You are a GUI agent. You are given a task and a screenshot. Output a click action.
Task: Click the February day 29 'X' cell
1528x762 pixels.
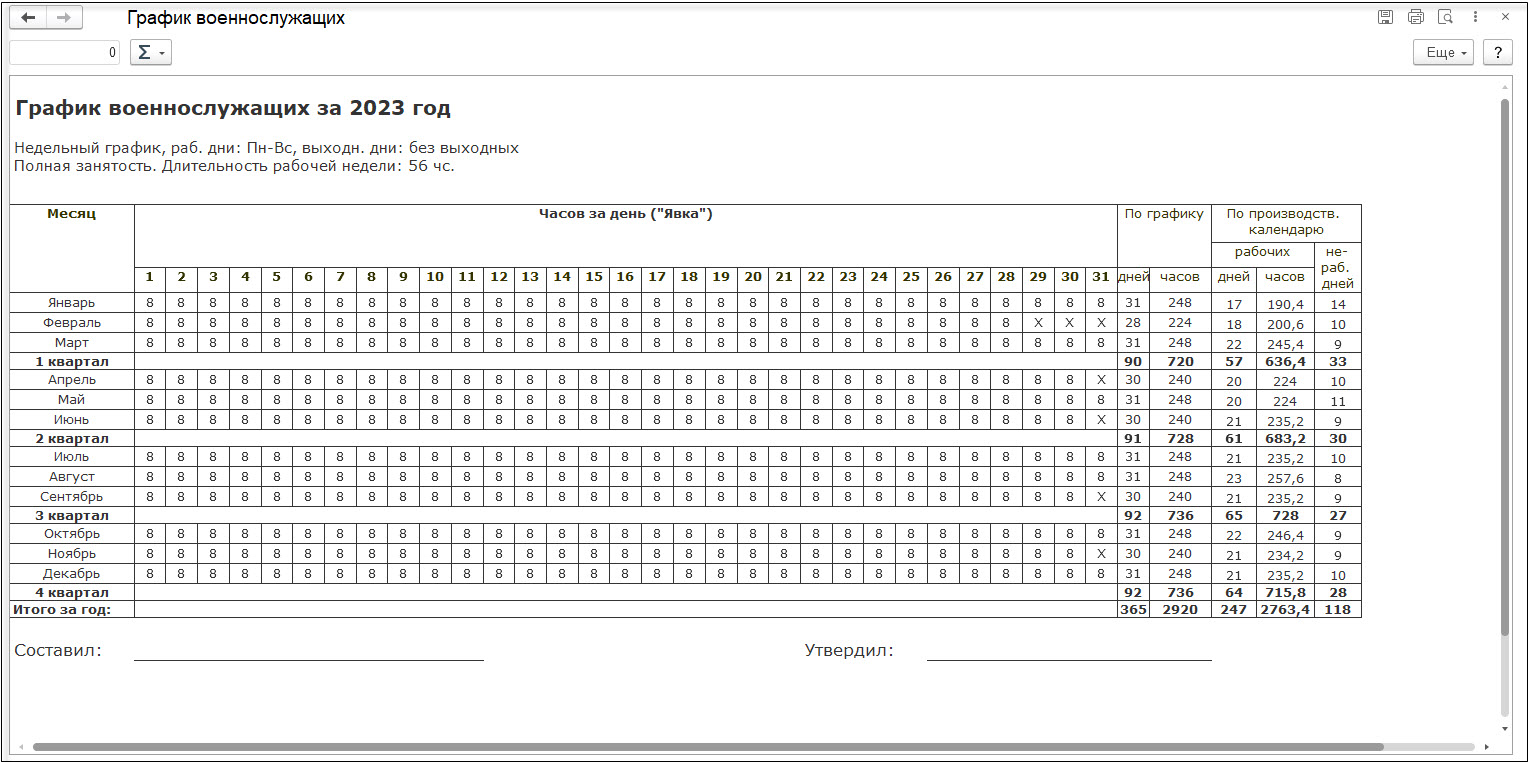click(1038, 322)
